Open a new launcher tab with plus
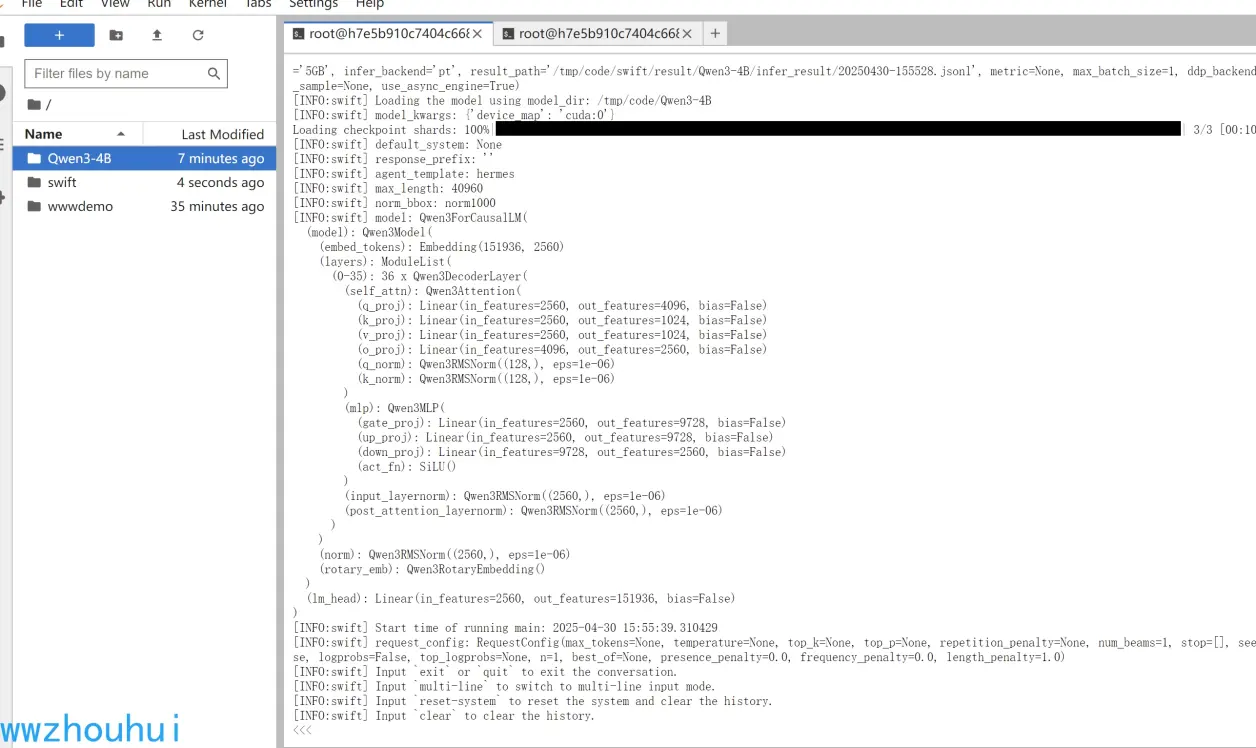1256x748 pixels. (715, 33)
